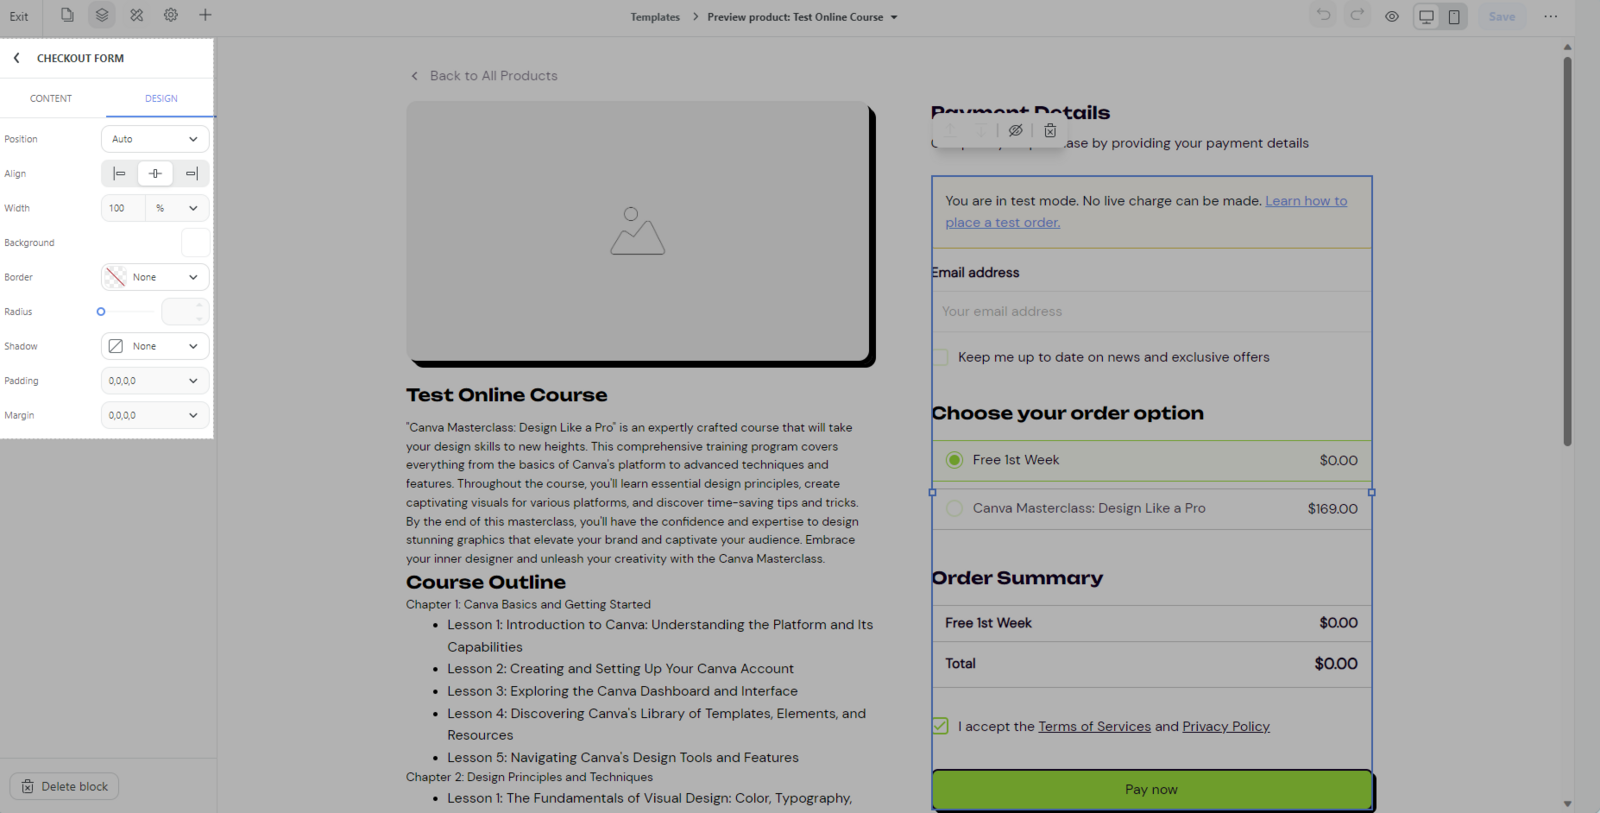Click the image placeholder thumbnail
1600x813 pixels.
click(638, 231)
